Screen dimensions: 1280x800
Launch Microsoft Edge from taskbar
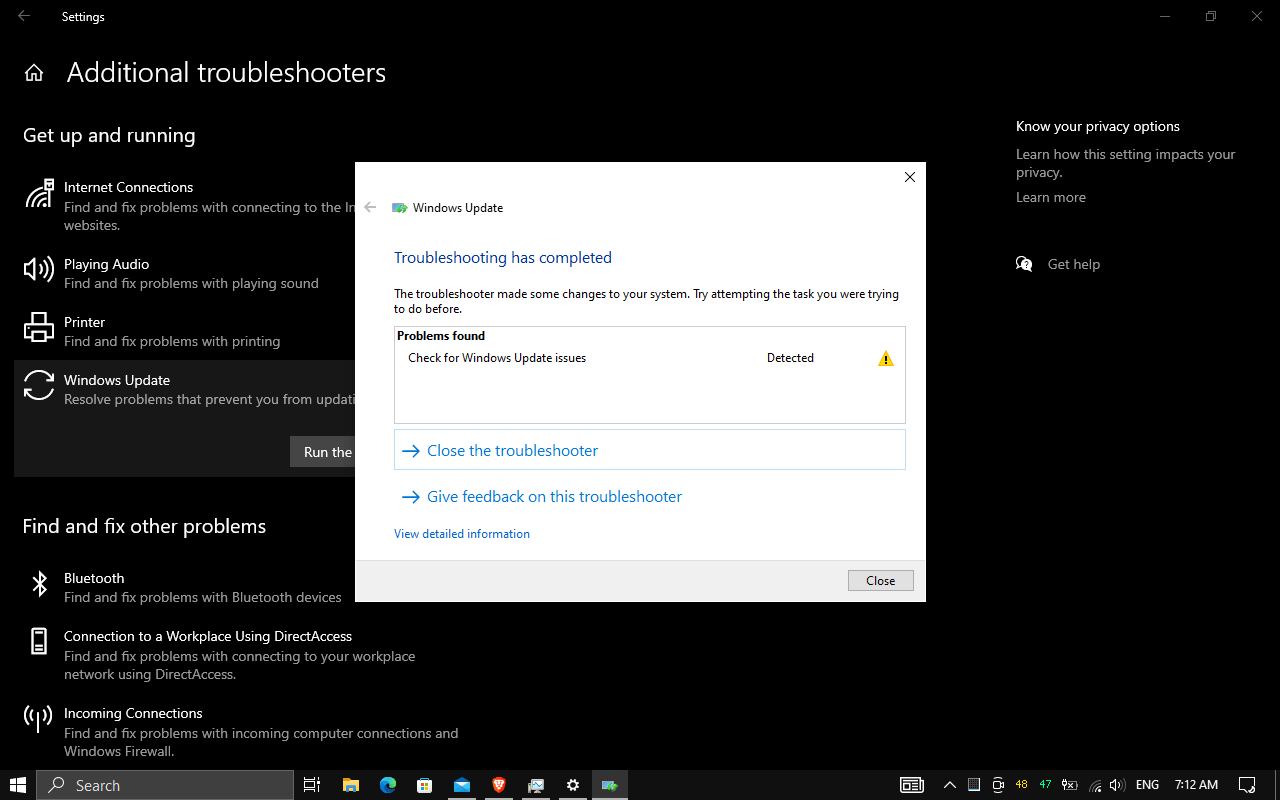click(x=388, y=785)
